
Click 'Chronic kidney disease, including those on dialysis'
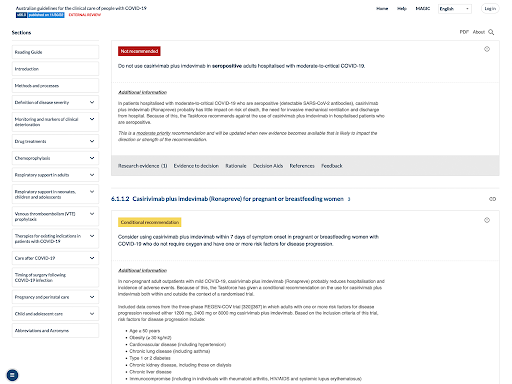(180, 365)
